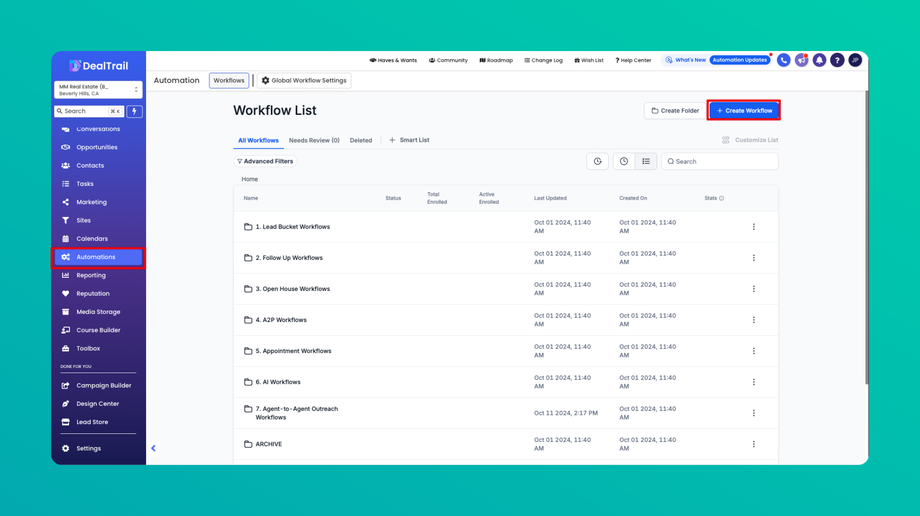Add a Smart List tab
The image size is (920, 516).
pyautogui.click(x=409, y=140)
